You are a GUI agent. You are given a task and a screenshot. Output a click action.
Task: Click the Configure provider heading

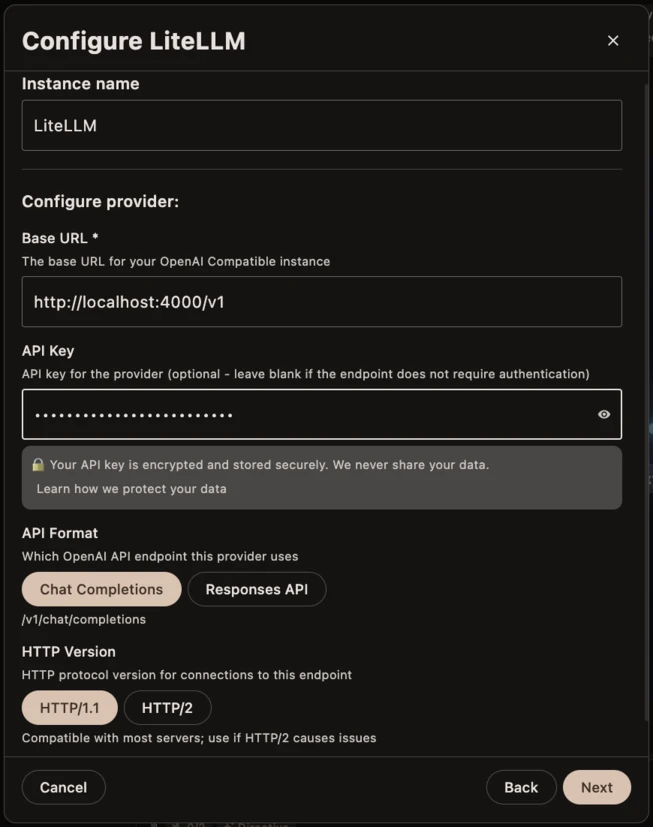100,201
